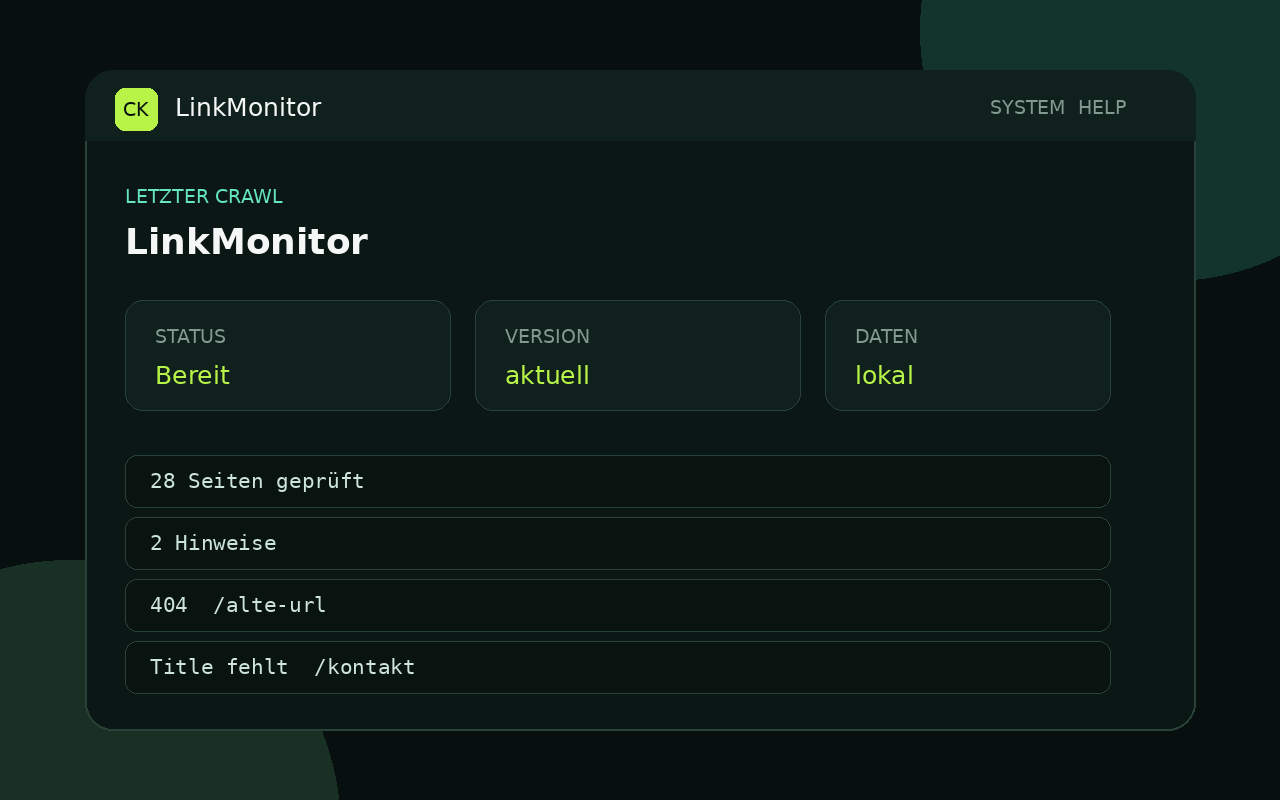Select the STATUS Bereit card

(x=288, y=355)
